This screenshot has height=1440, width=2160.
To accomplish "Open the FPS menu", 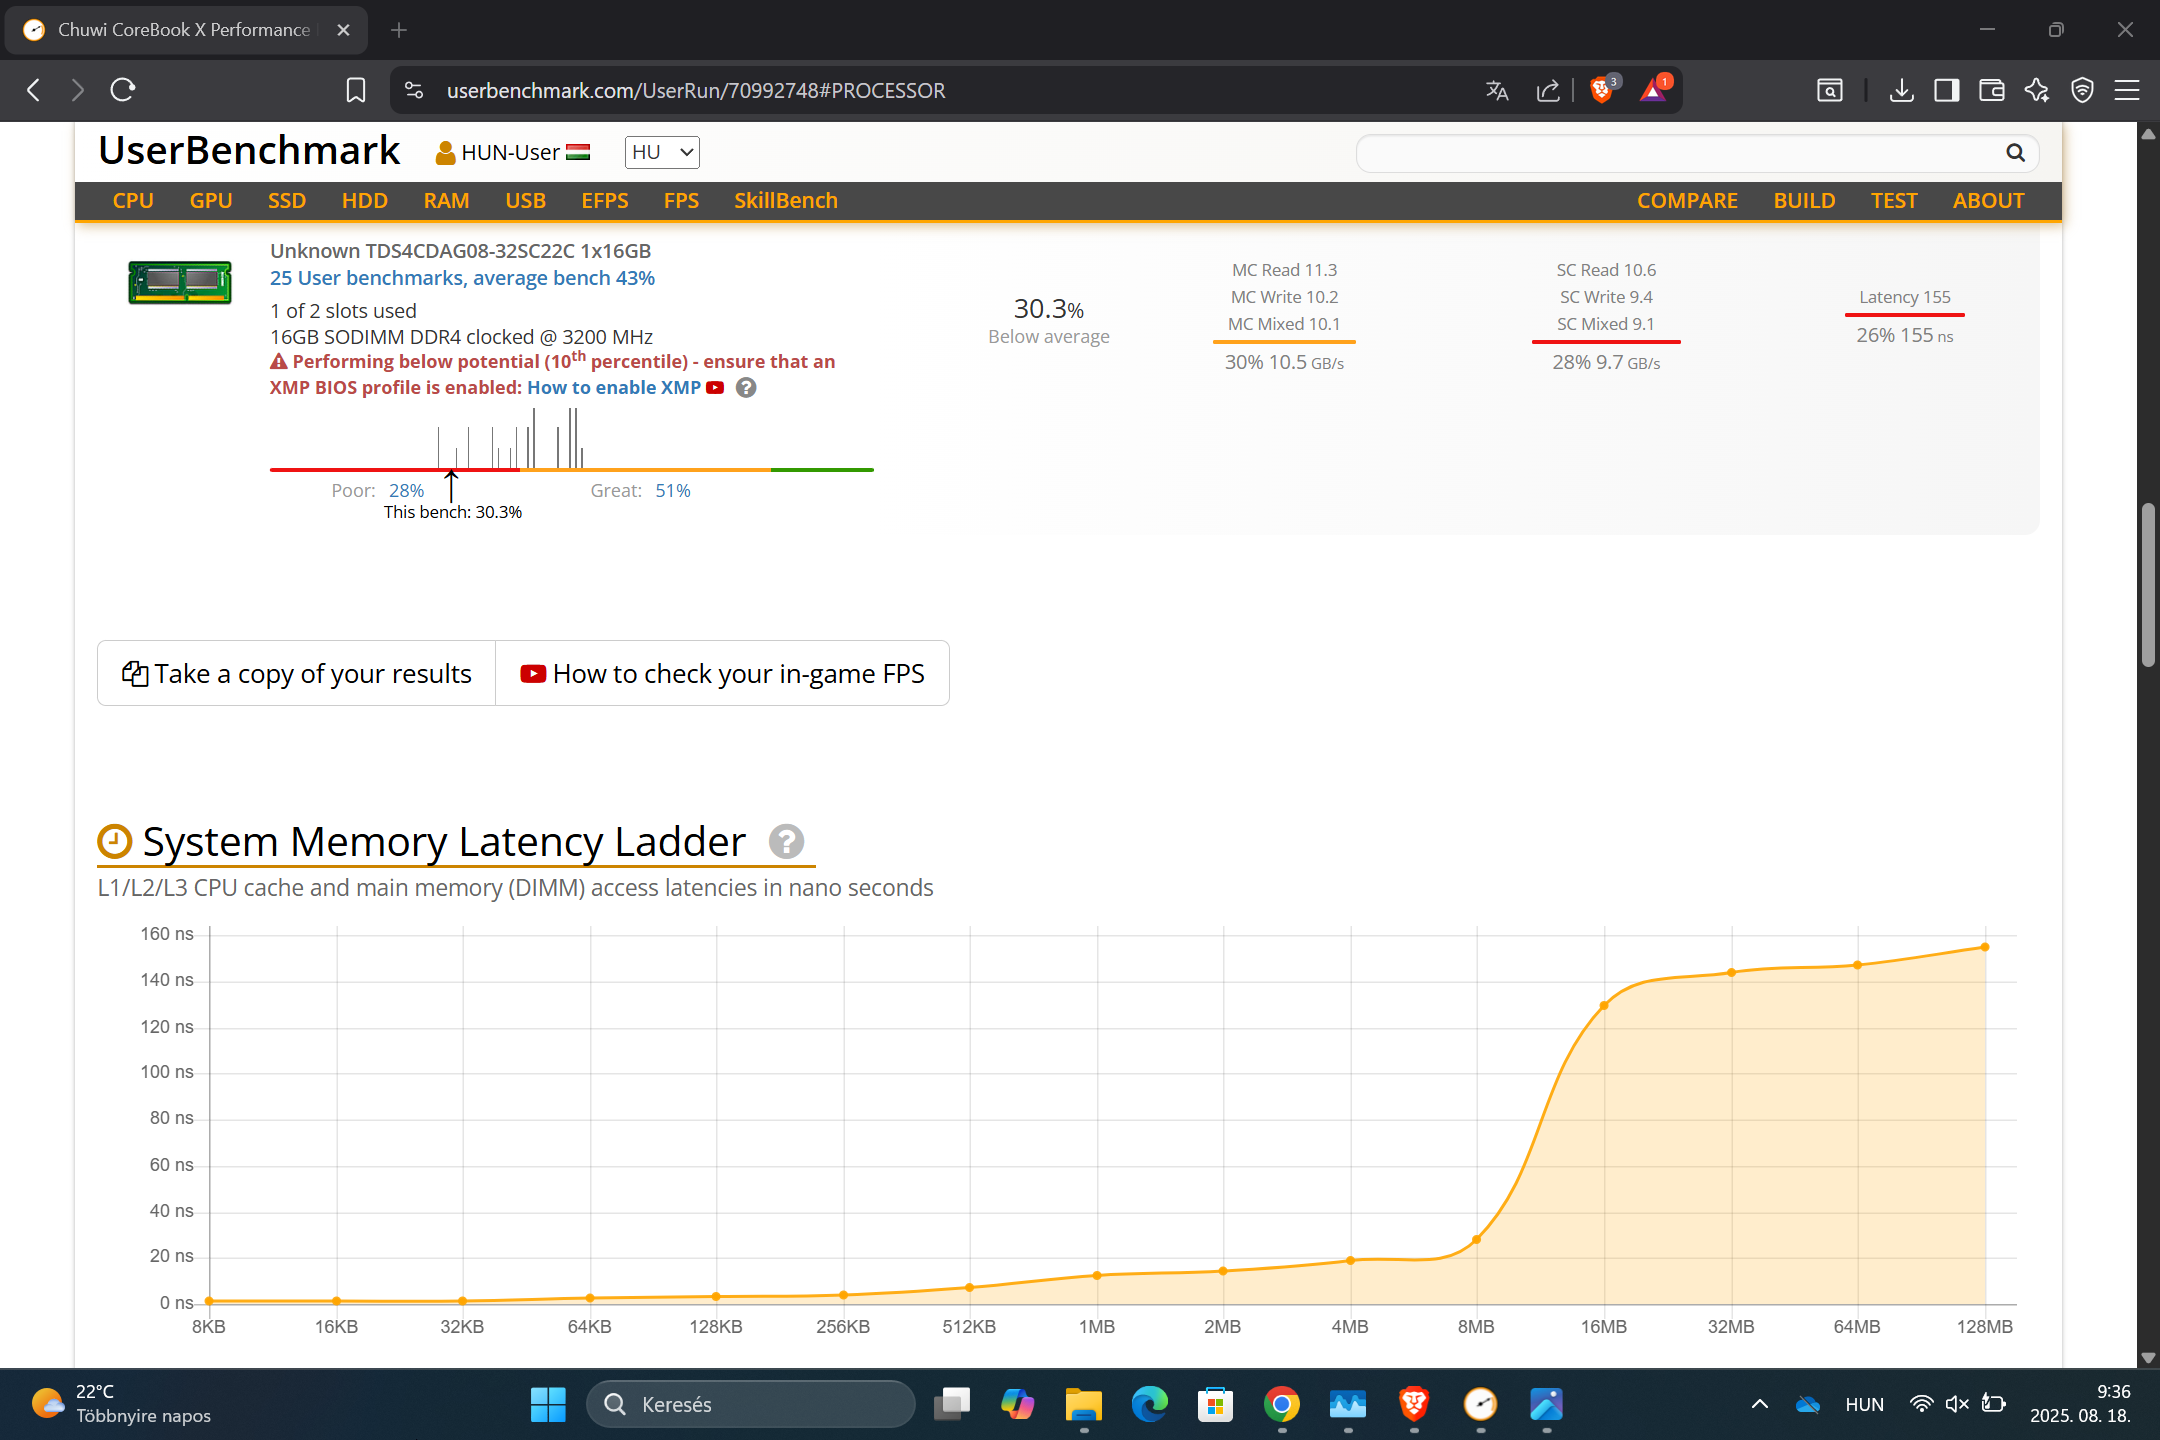I will pos(681,201).
